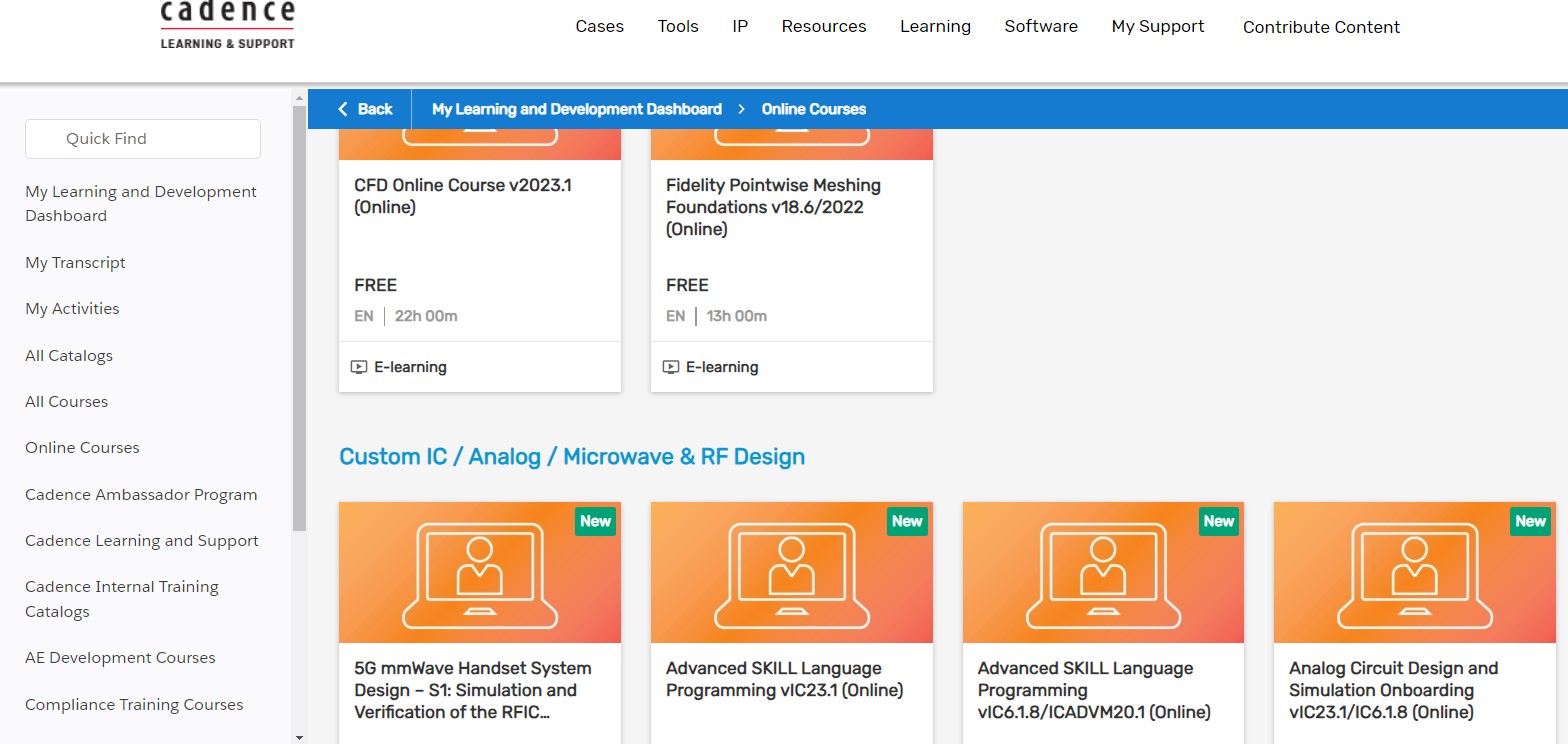This screenshot has height=744, width=1568.
Task: Open CFD Online Course v2023.1 title
Action: point(463,196)
